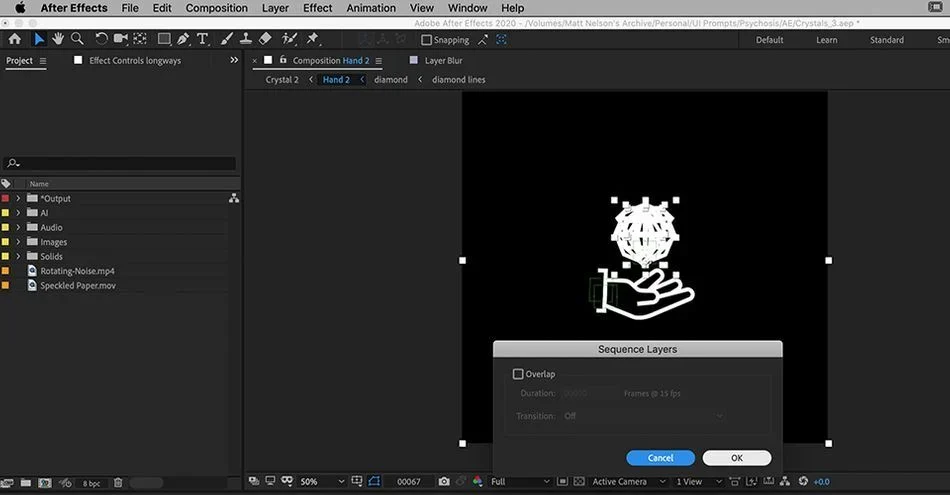Cancel the Sequence Layers dialog

[660, 458]
